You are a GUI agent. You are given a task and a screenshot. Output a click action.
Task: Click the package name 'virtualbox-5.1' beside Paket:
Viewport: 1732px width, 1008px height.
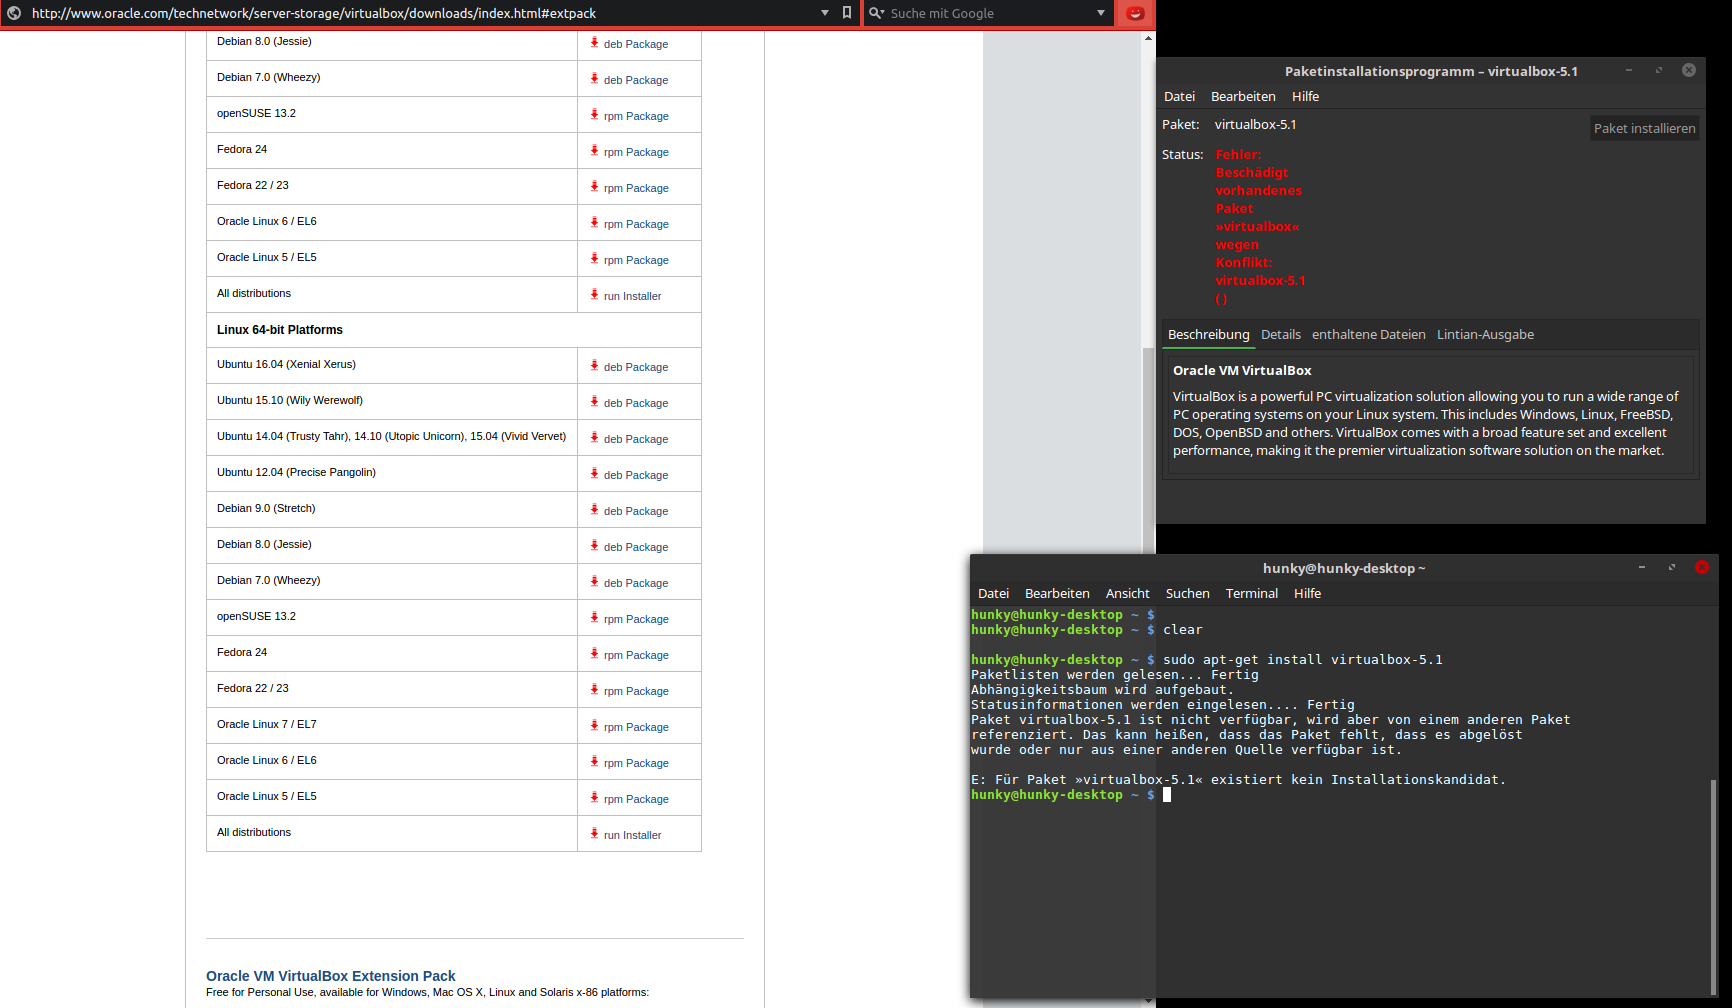click(1255, 125)
